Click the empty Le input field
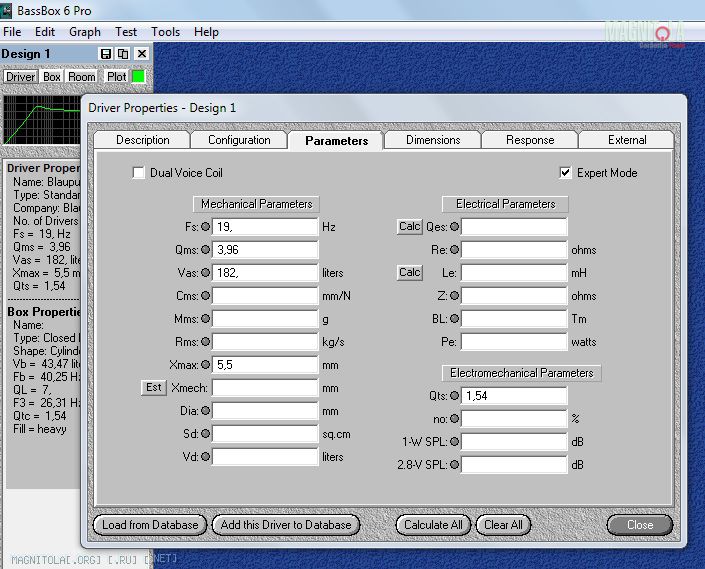Viewport: 705px width, 569px height. click(514, 272)
